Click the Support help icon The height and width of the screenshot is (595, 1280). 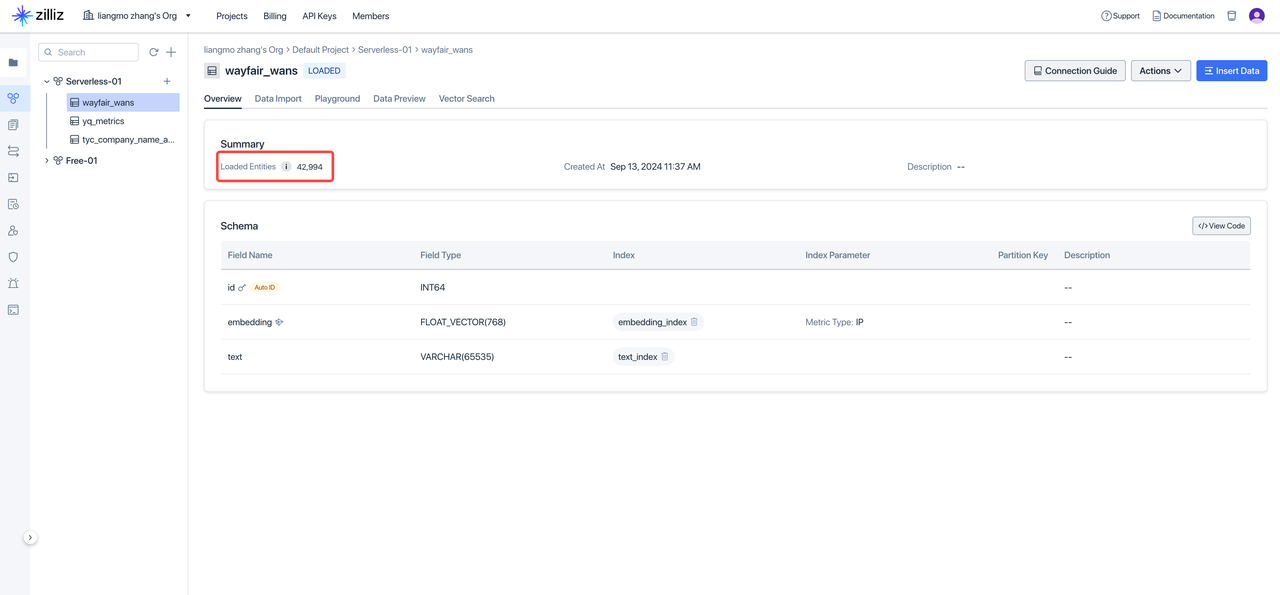coord(1106,16)
